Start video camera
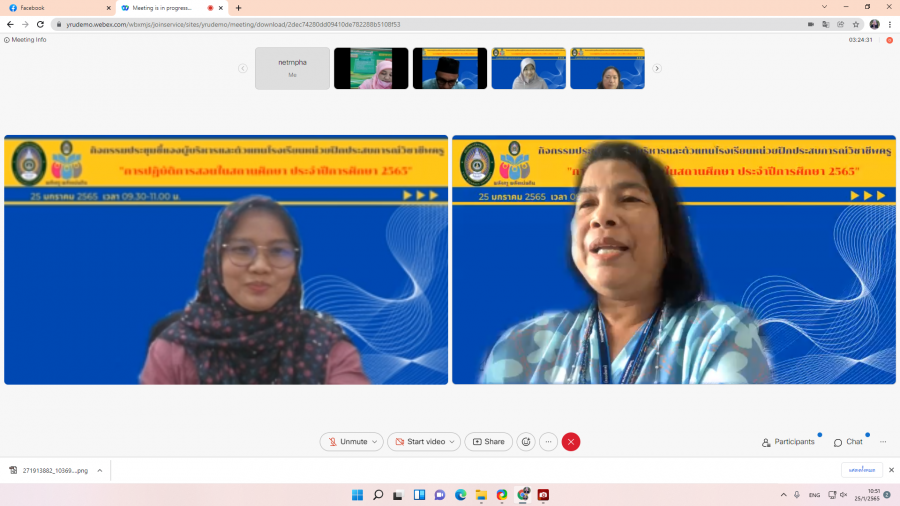900x506 pixels. click(418, 442)
